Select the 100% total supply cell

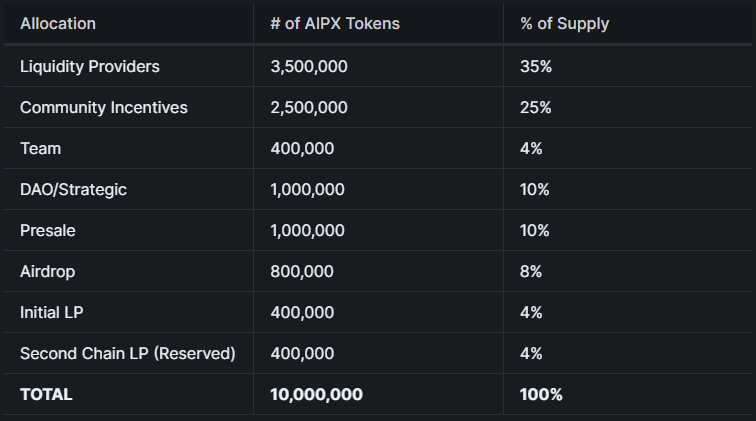541,394
